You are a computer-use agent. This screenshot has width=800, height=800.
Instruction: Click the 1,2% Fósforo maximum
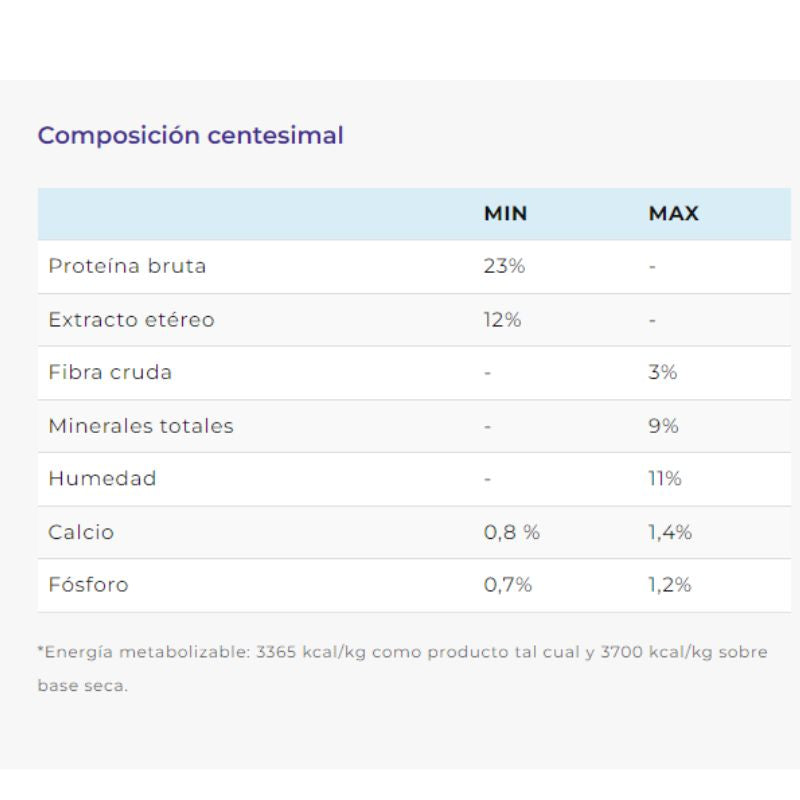tap(669, 585)
